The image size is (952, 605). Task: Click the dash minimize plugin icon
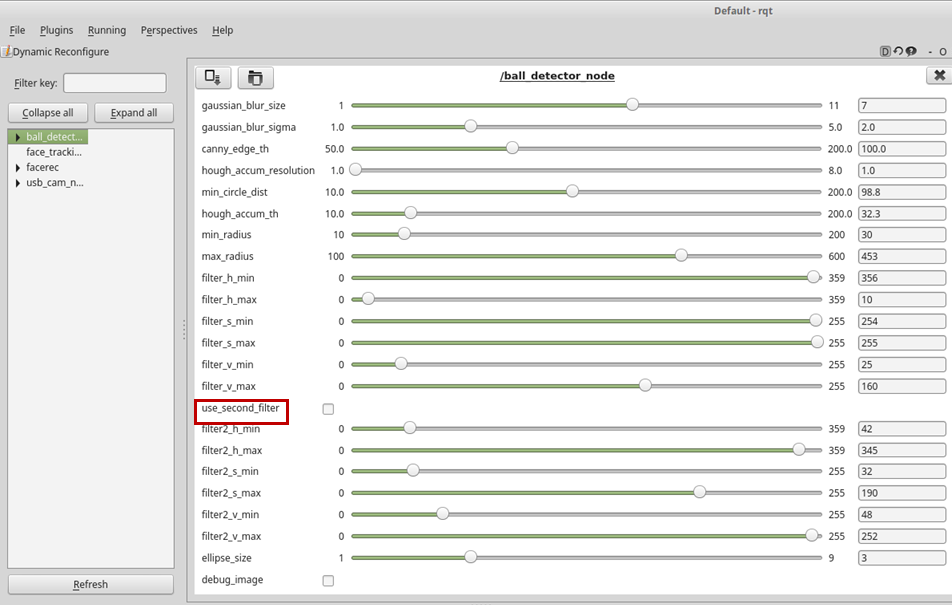click(x=930, y=52)
